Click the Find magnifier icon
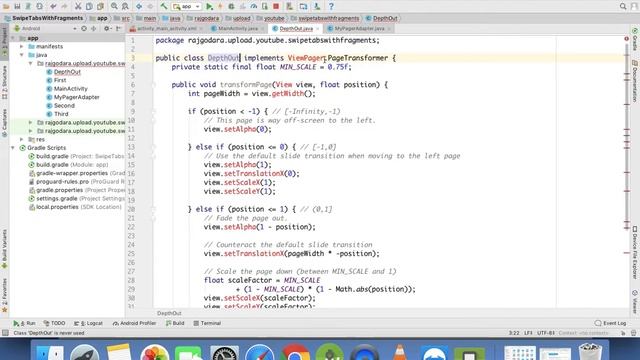The width and height of the screenshot is (640, 360). point(114,6)
